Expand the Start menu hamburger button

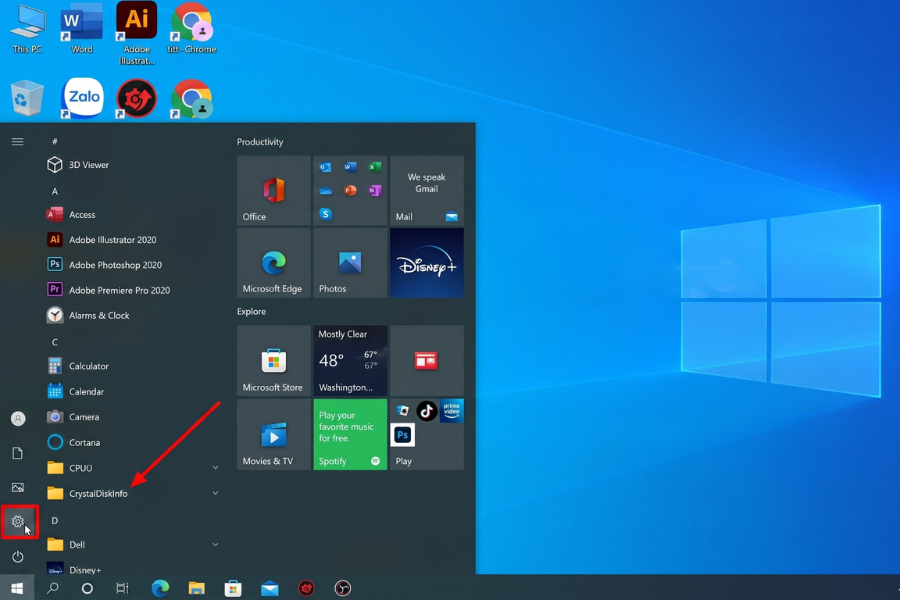point(18,141)
